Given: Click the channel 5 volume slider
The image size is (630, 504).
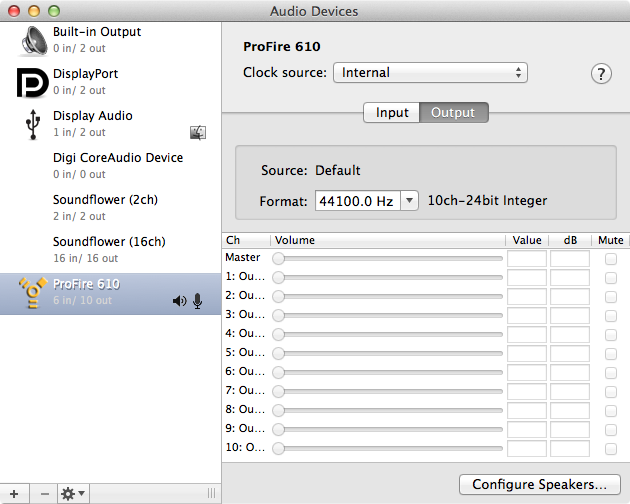Looking at the screenshot, I should coord(387,353).
